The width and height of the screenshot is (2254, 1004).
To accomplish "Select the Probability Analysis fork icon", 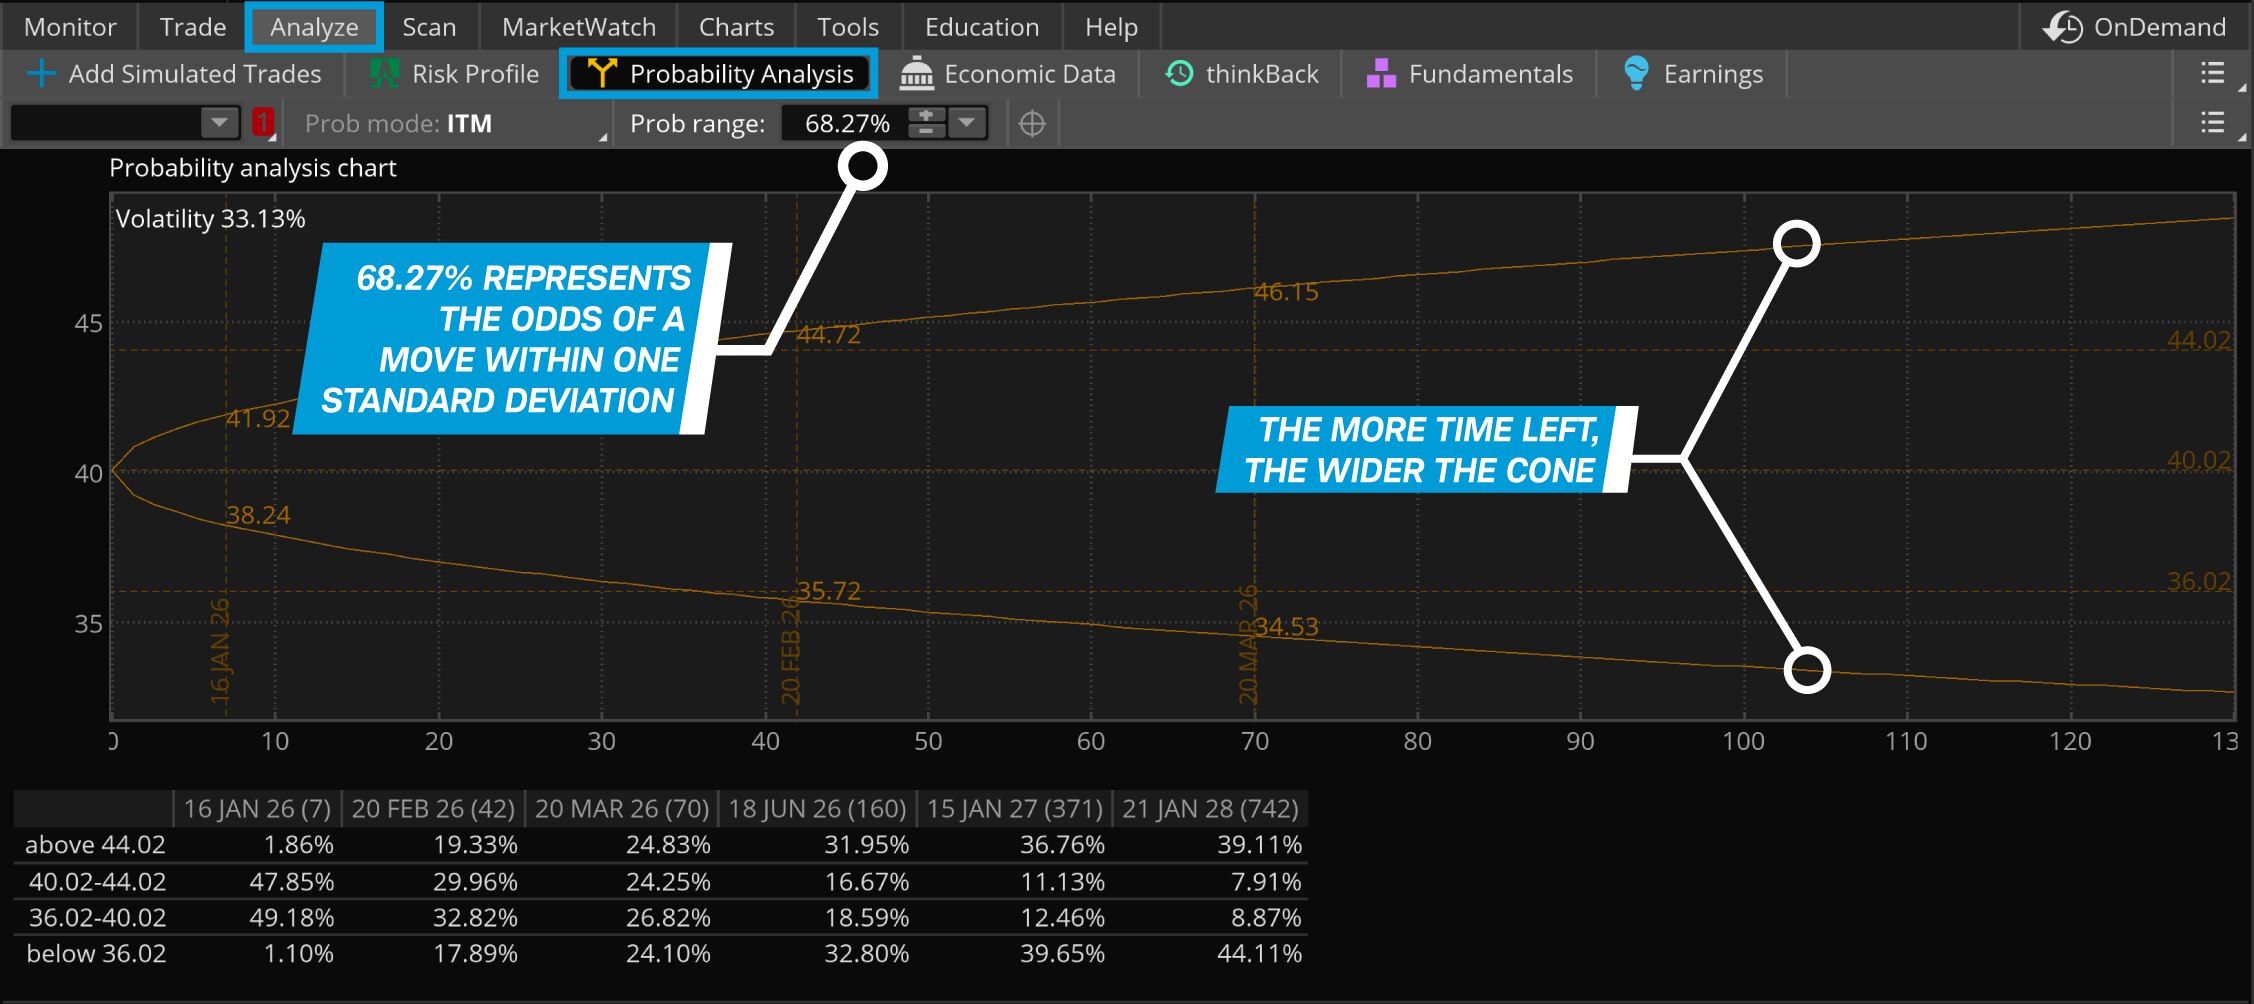I will click(x=600, y=73).
